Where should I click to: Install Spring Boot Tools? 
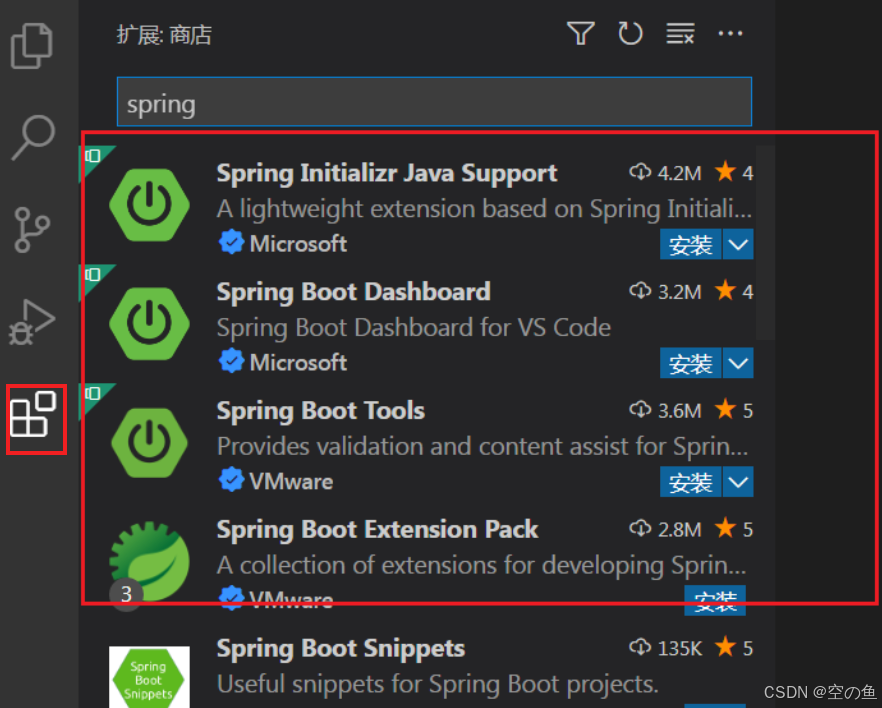click(691, 482)
